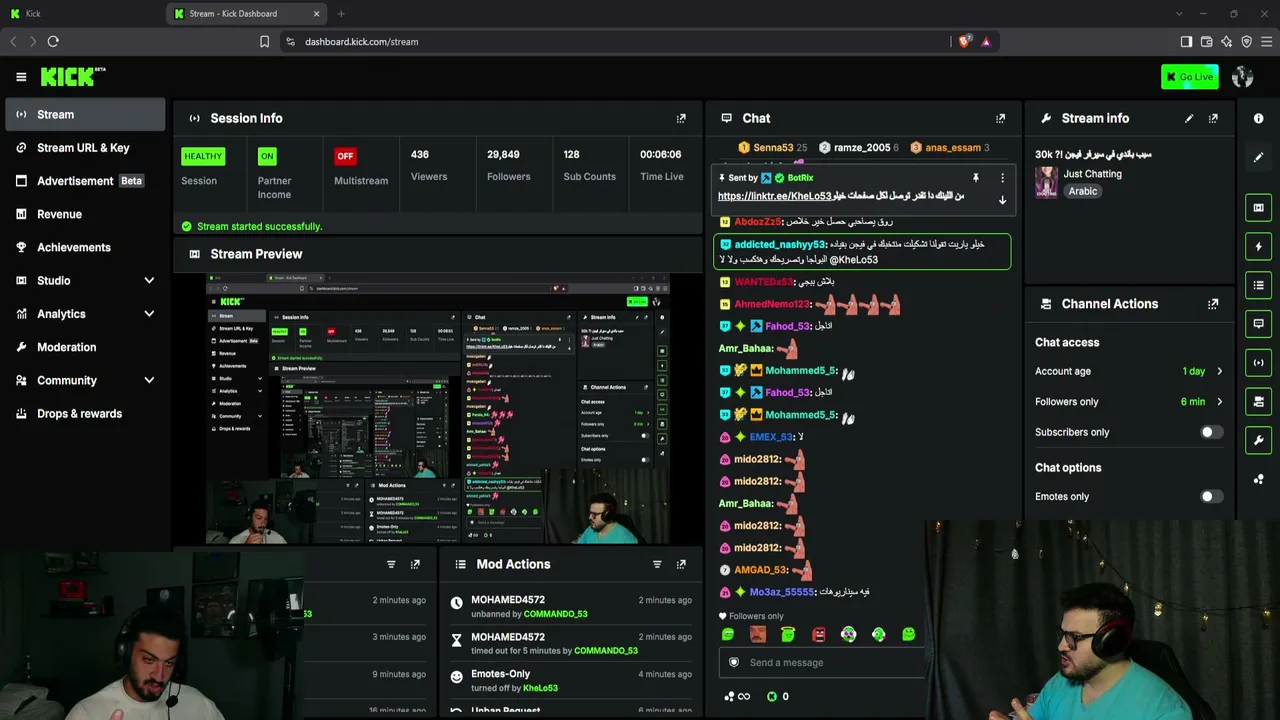Toggle the wrench widget icon in the right rail
1280x720 pixels.
[x=1258, y=440]
